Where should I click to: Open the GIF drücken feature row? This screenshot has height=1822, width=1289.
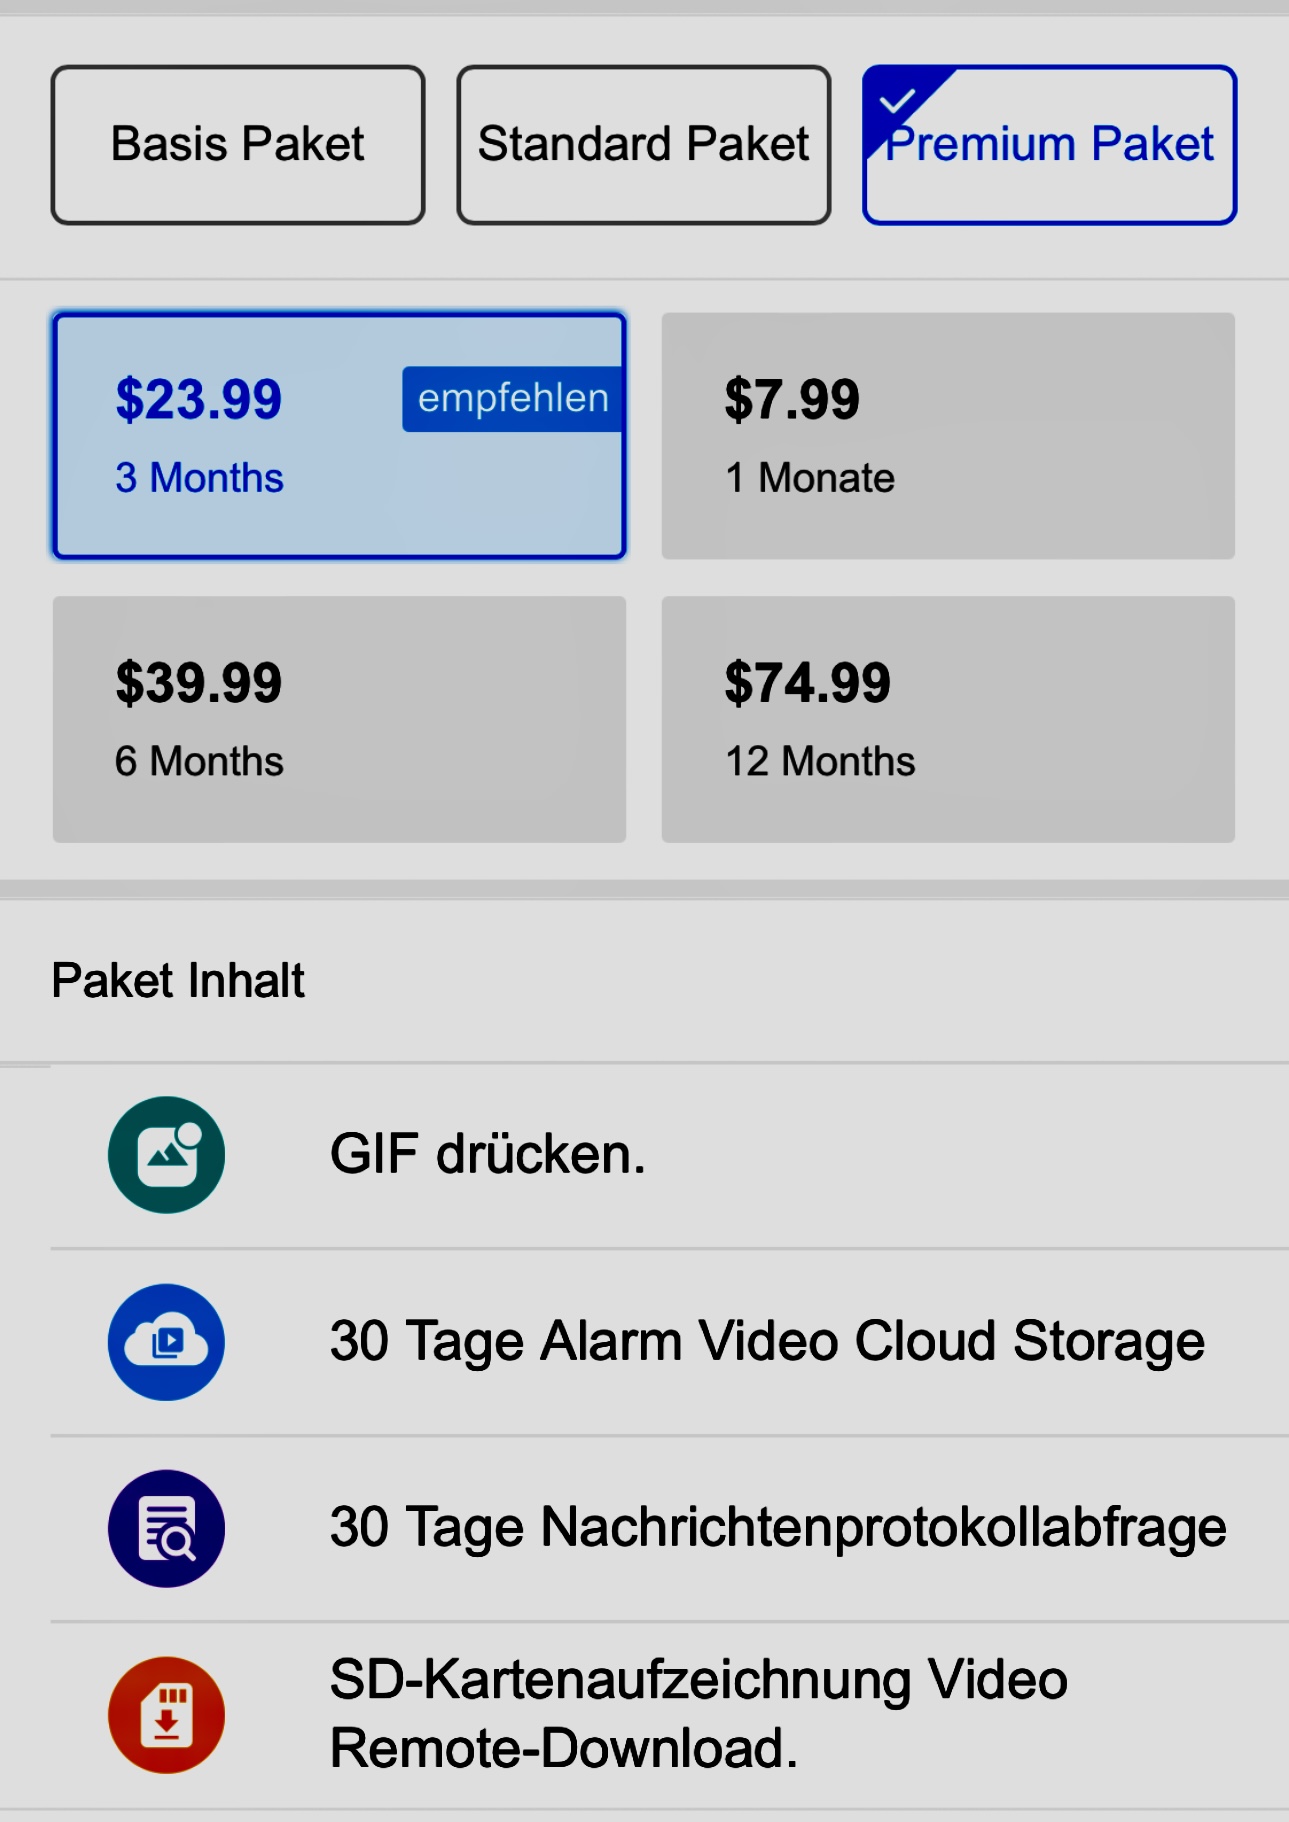coord(669,1155)
